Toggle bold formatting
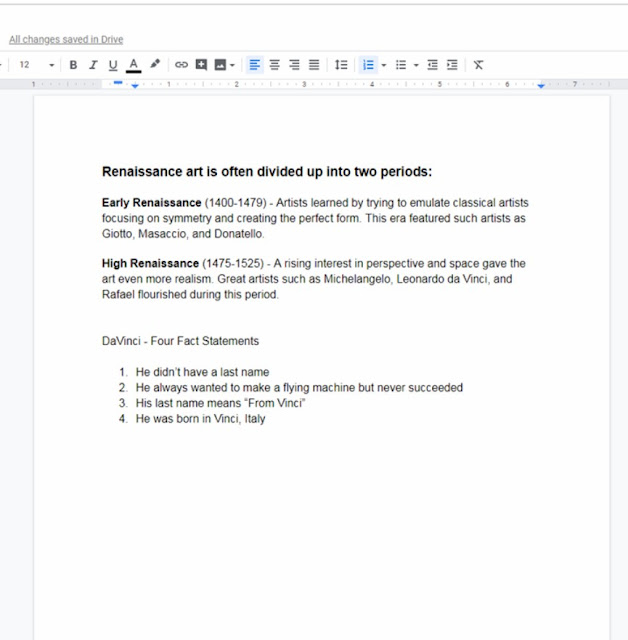 (73, 65)
